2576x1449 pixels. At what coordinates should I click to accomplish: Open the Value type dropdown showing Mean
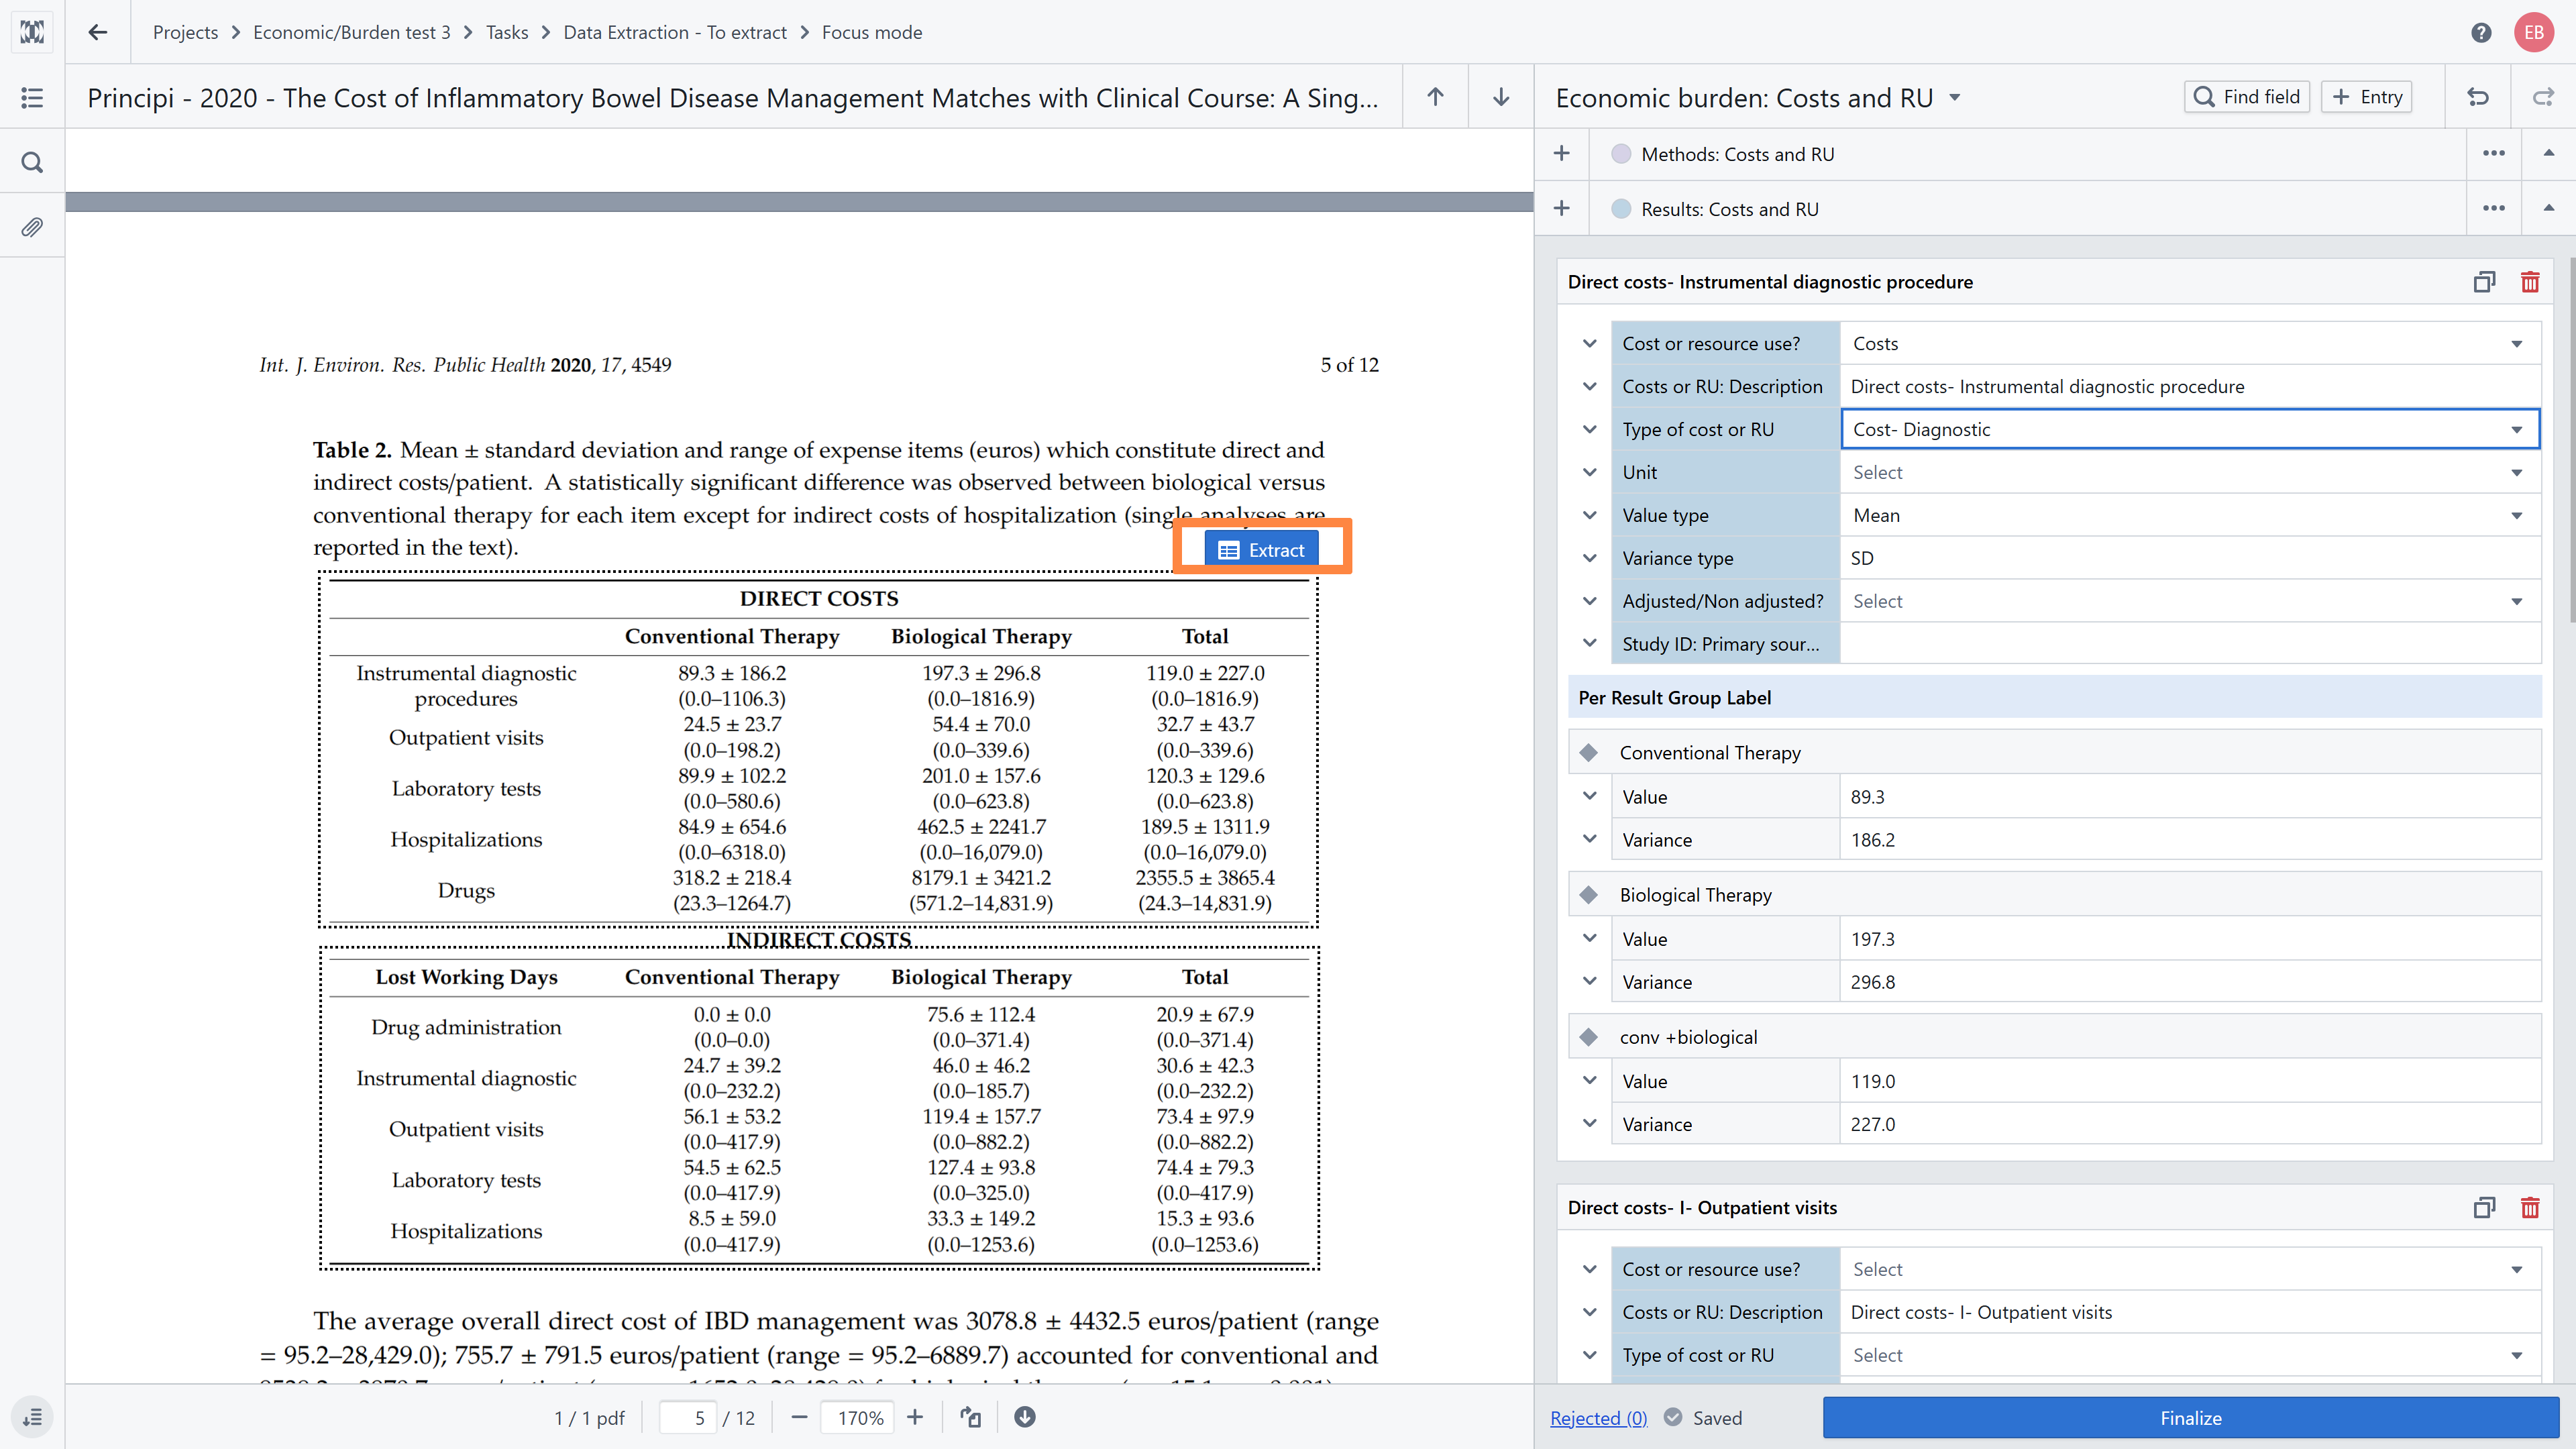[x=2189, y=515]
